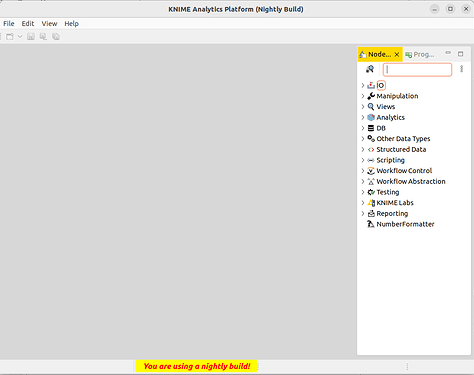Screen dimensions: 474x375
Task: Select the "DB" tree label
Action: click(381, 128)
